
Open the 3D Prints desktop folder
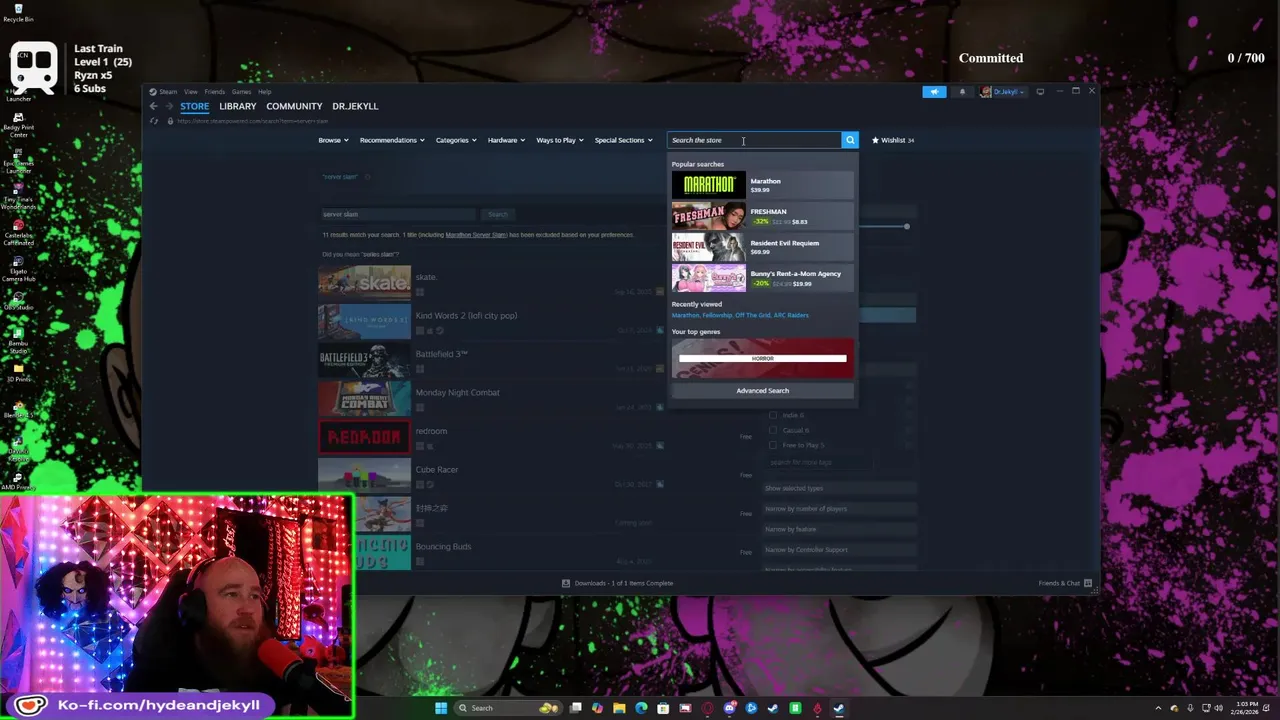(x=18, y=372)
